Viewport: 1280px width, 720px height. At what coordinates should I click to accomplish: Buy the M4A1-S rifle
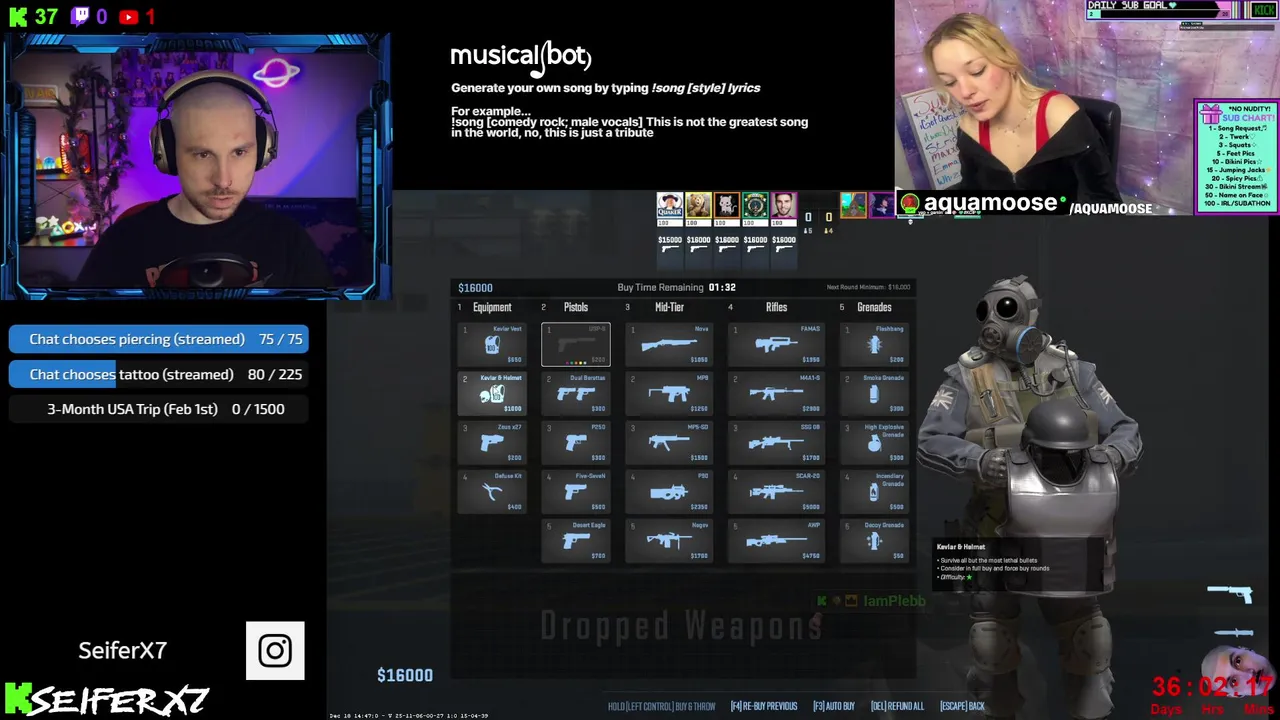[x=776, y=393]
